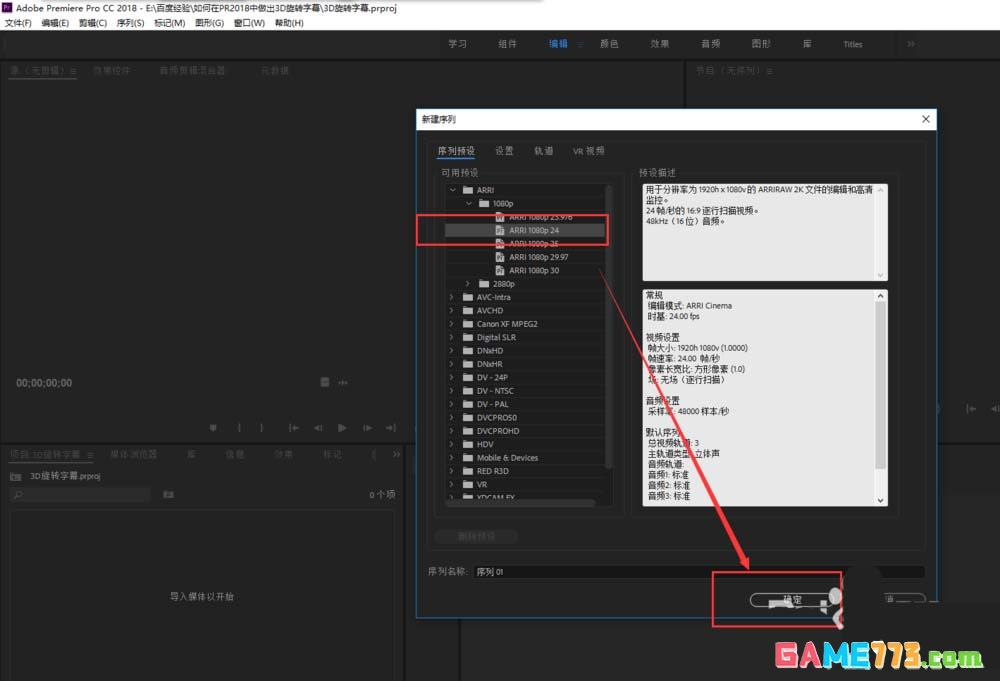Switch to the 设置 tab in dialog
The width and height of the screenshot is (1000, 681).
coord(504,151)
